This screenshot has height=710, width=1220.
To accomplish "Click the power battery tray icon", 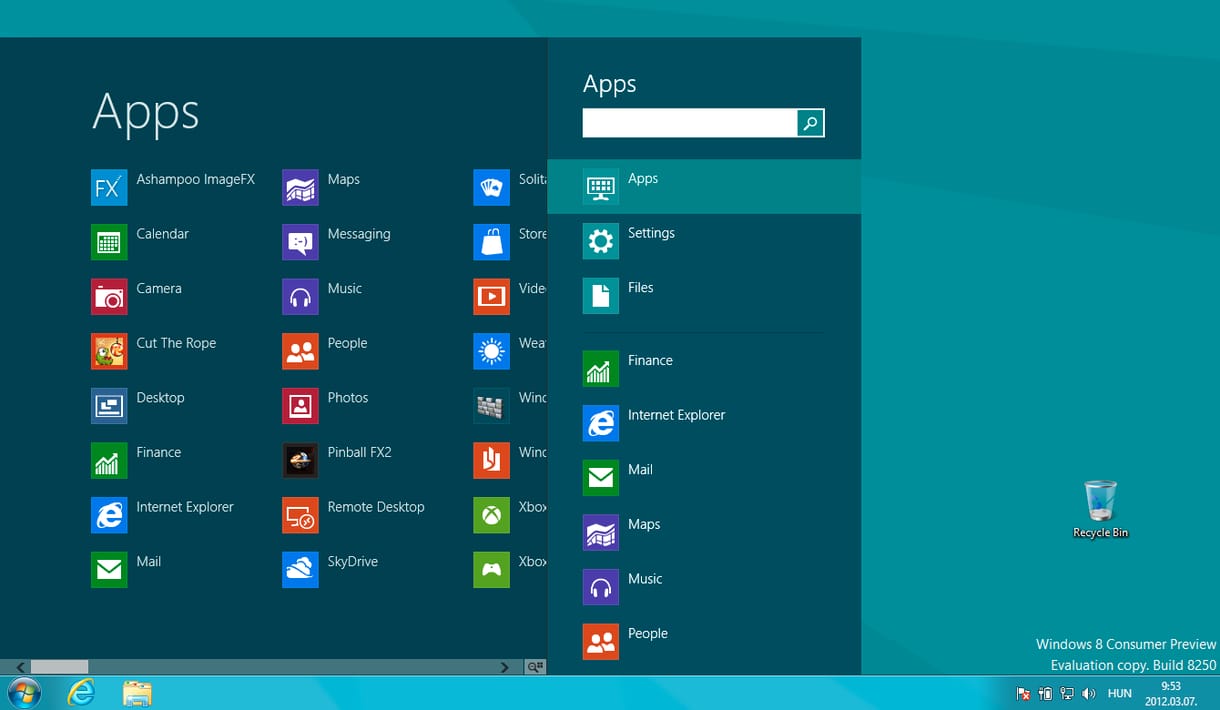I will click(x=1046, y=694).
